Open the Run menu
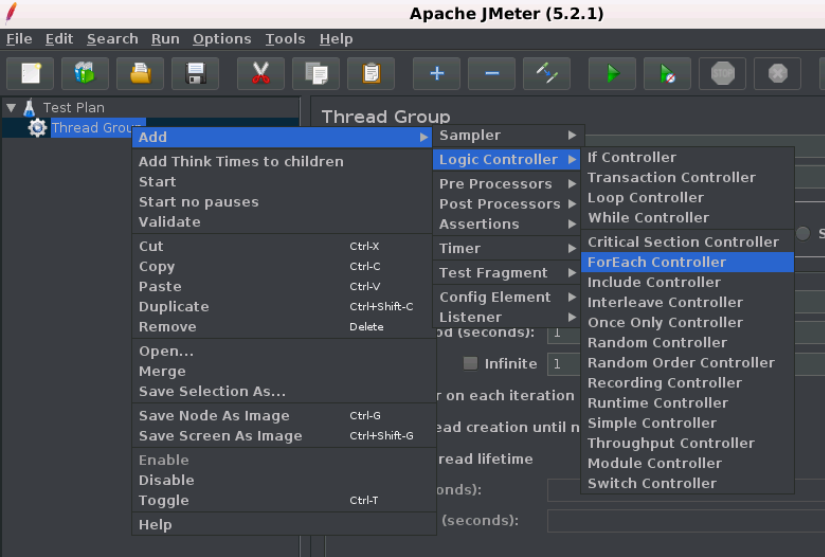Image resolution: width=825 pixels, height=557 pixels. pos(165,39)
